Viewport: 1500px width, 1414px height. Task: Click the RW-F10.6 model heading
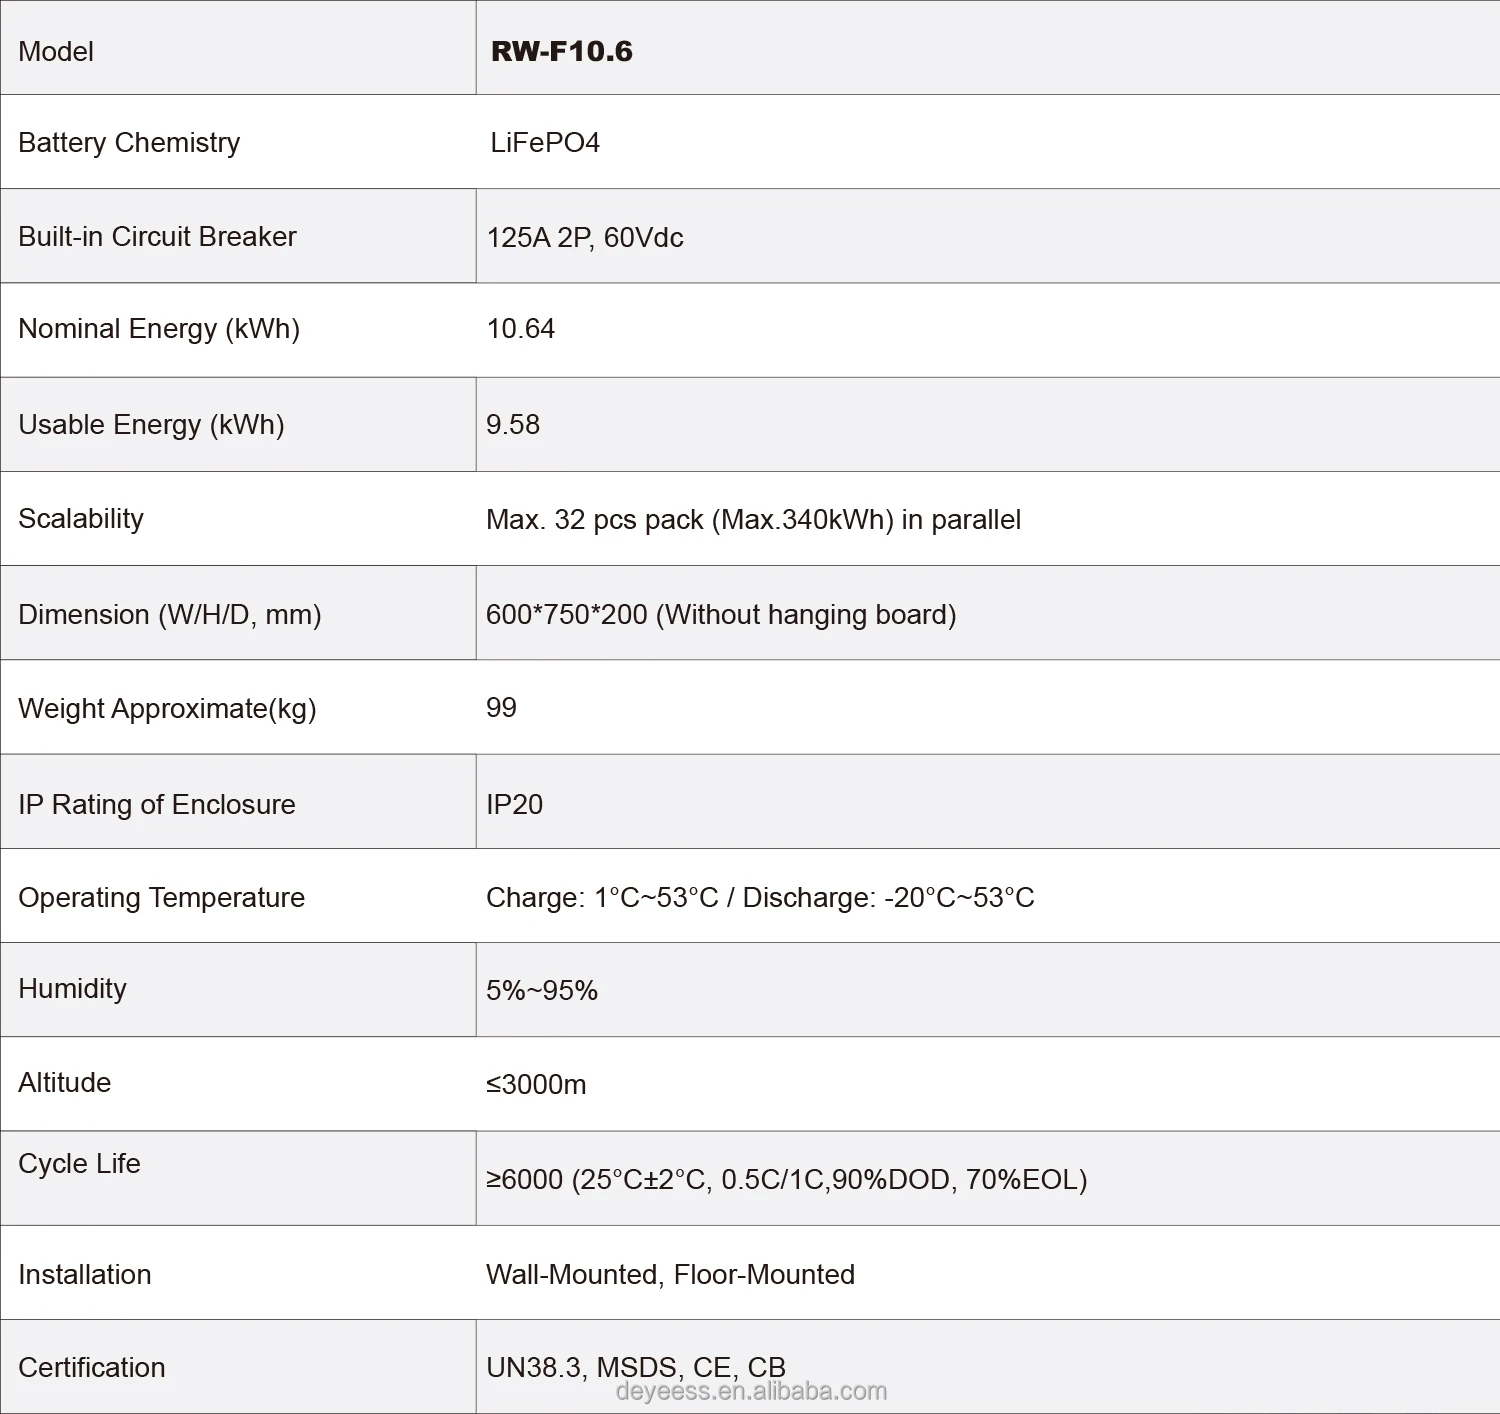(x=561, y=51)
